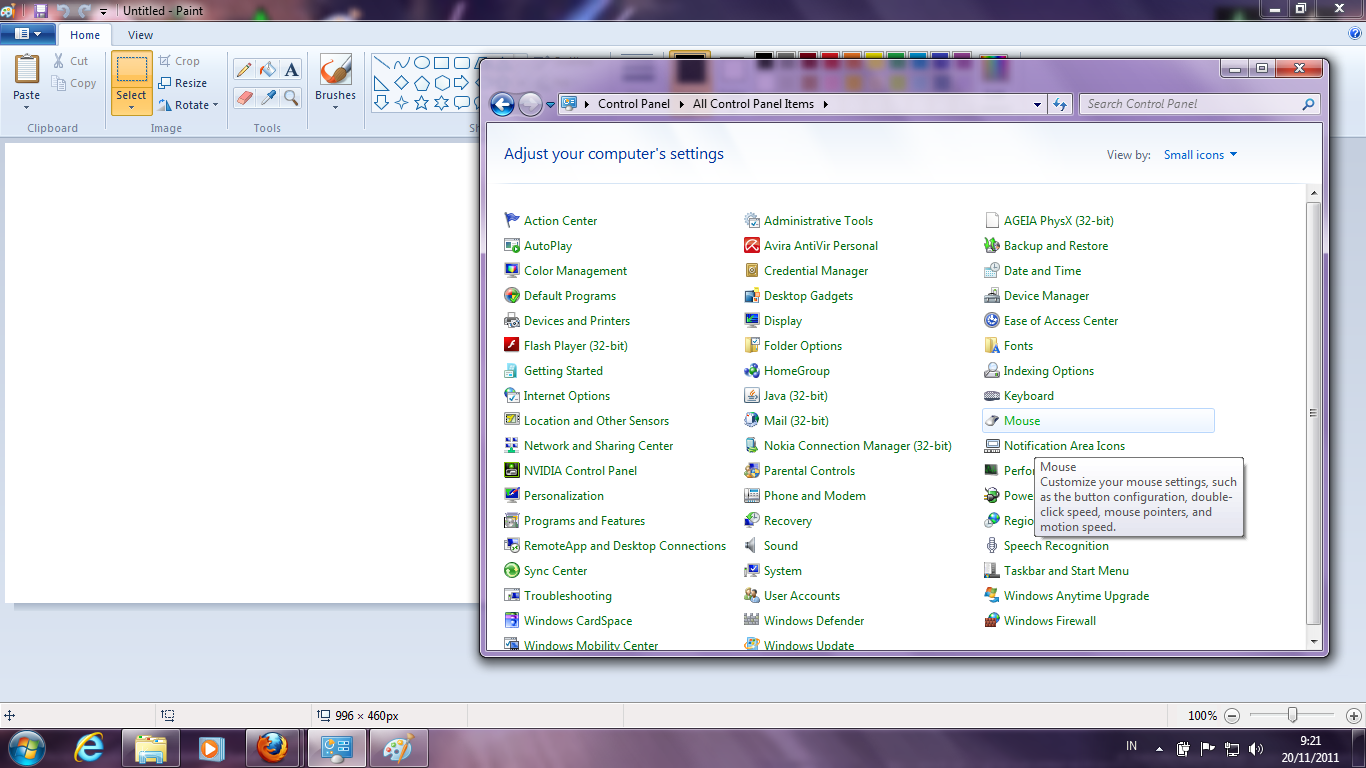Select the Eraser tool in Paint
The image size is (1366, 768).
243,97
